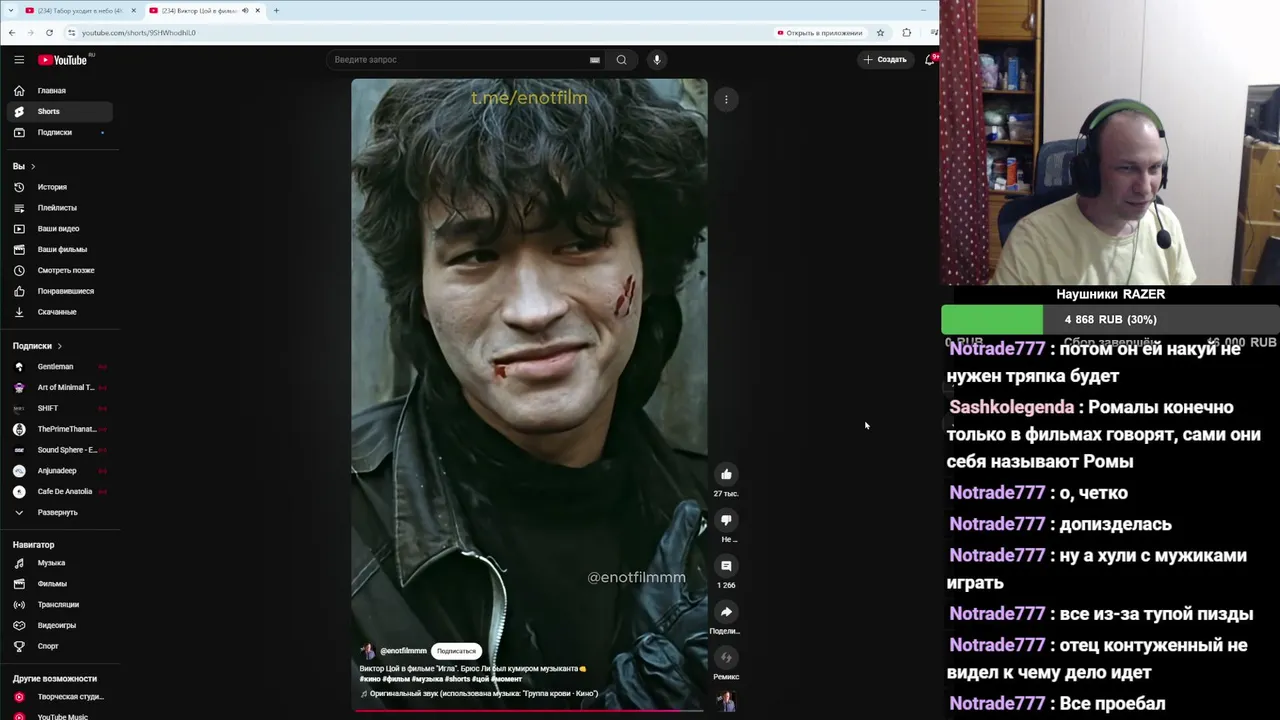This screenshot has width=1280, height=720.
Task: Open Скачанные downloads
Action: (x=60, y=312)
